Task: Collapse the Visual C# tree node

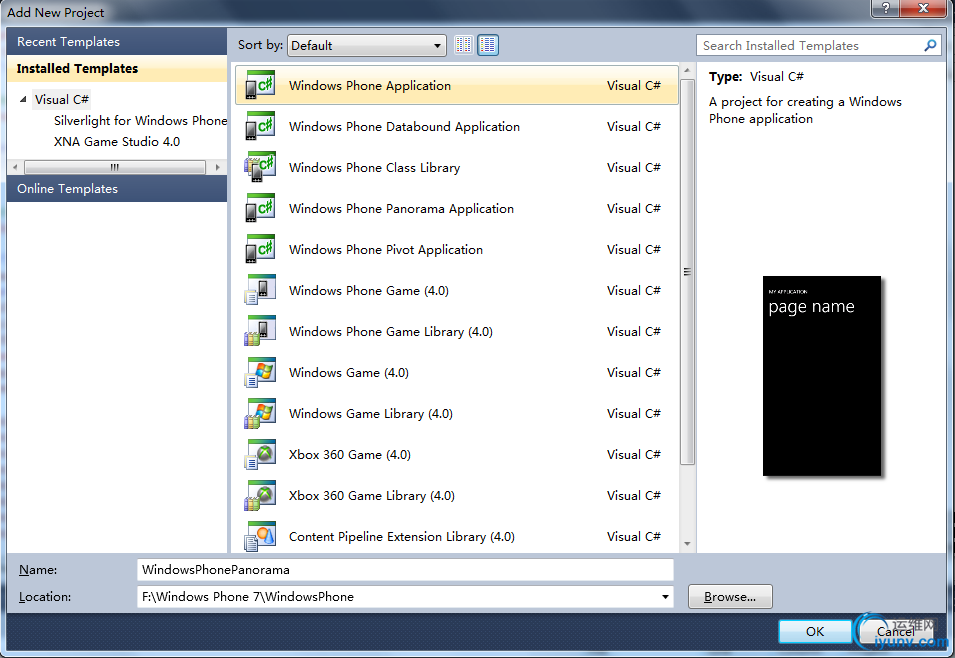Action: click(x=23, y=99)
